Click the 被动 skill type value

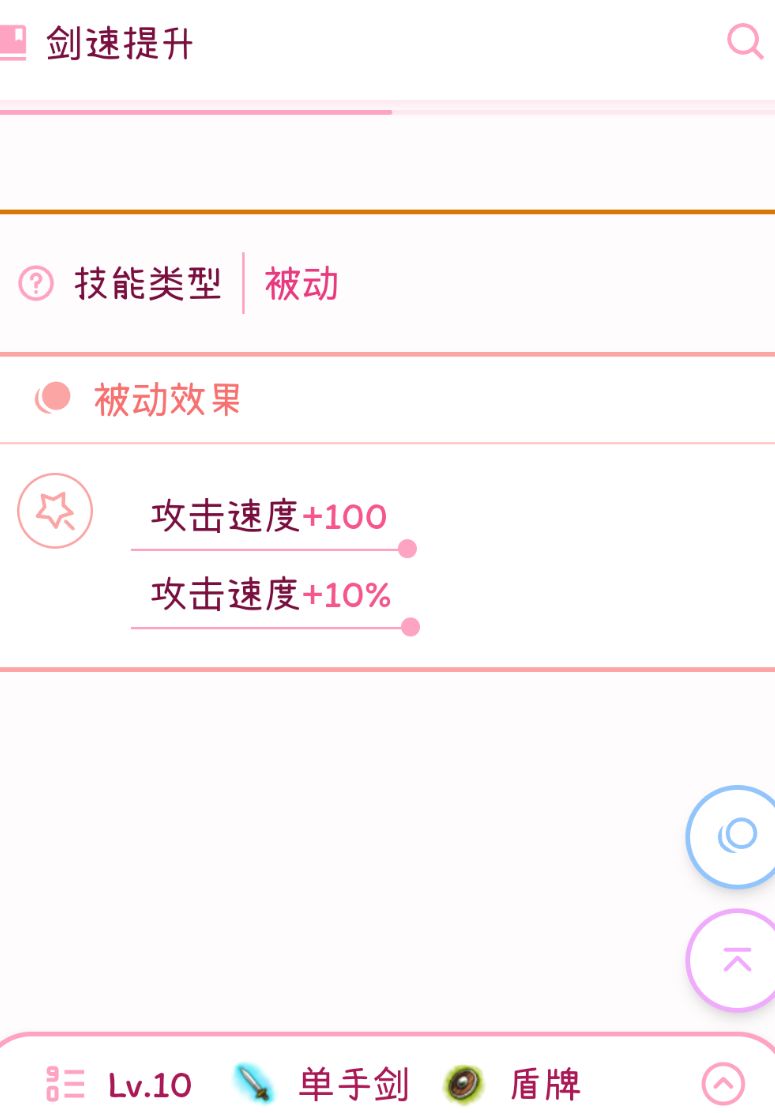301,284
